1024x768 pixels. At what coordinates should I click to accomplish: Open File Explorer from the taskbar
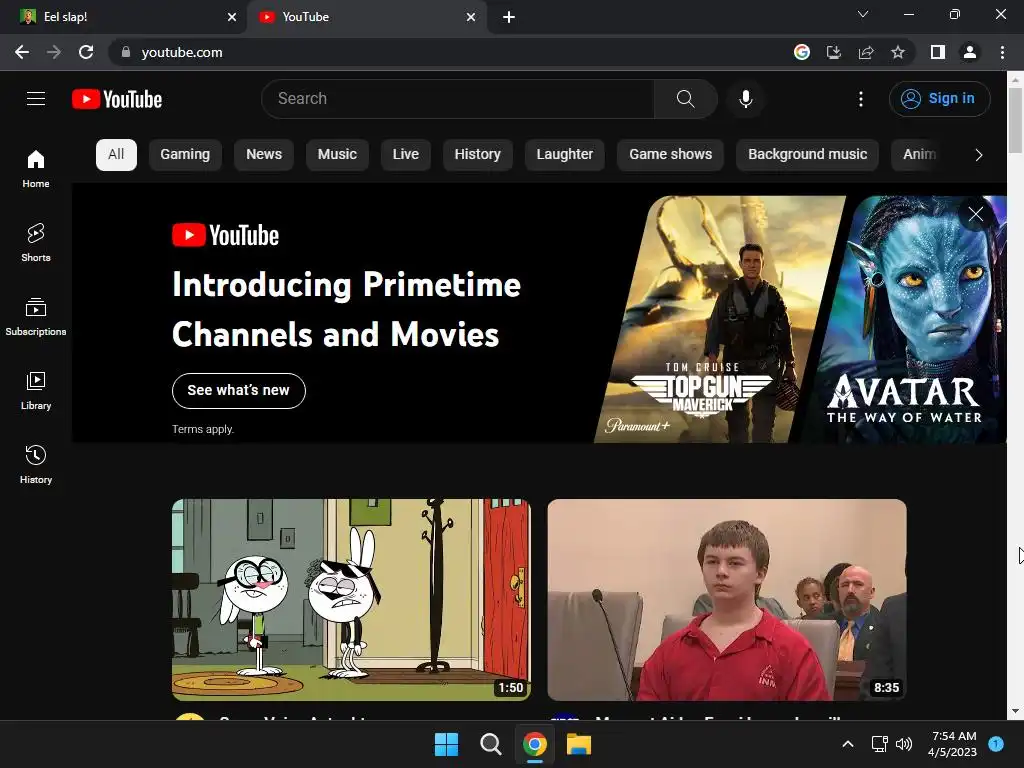579,744
